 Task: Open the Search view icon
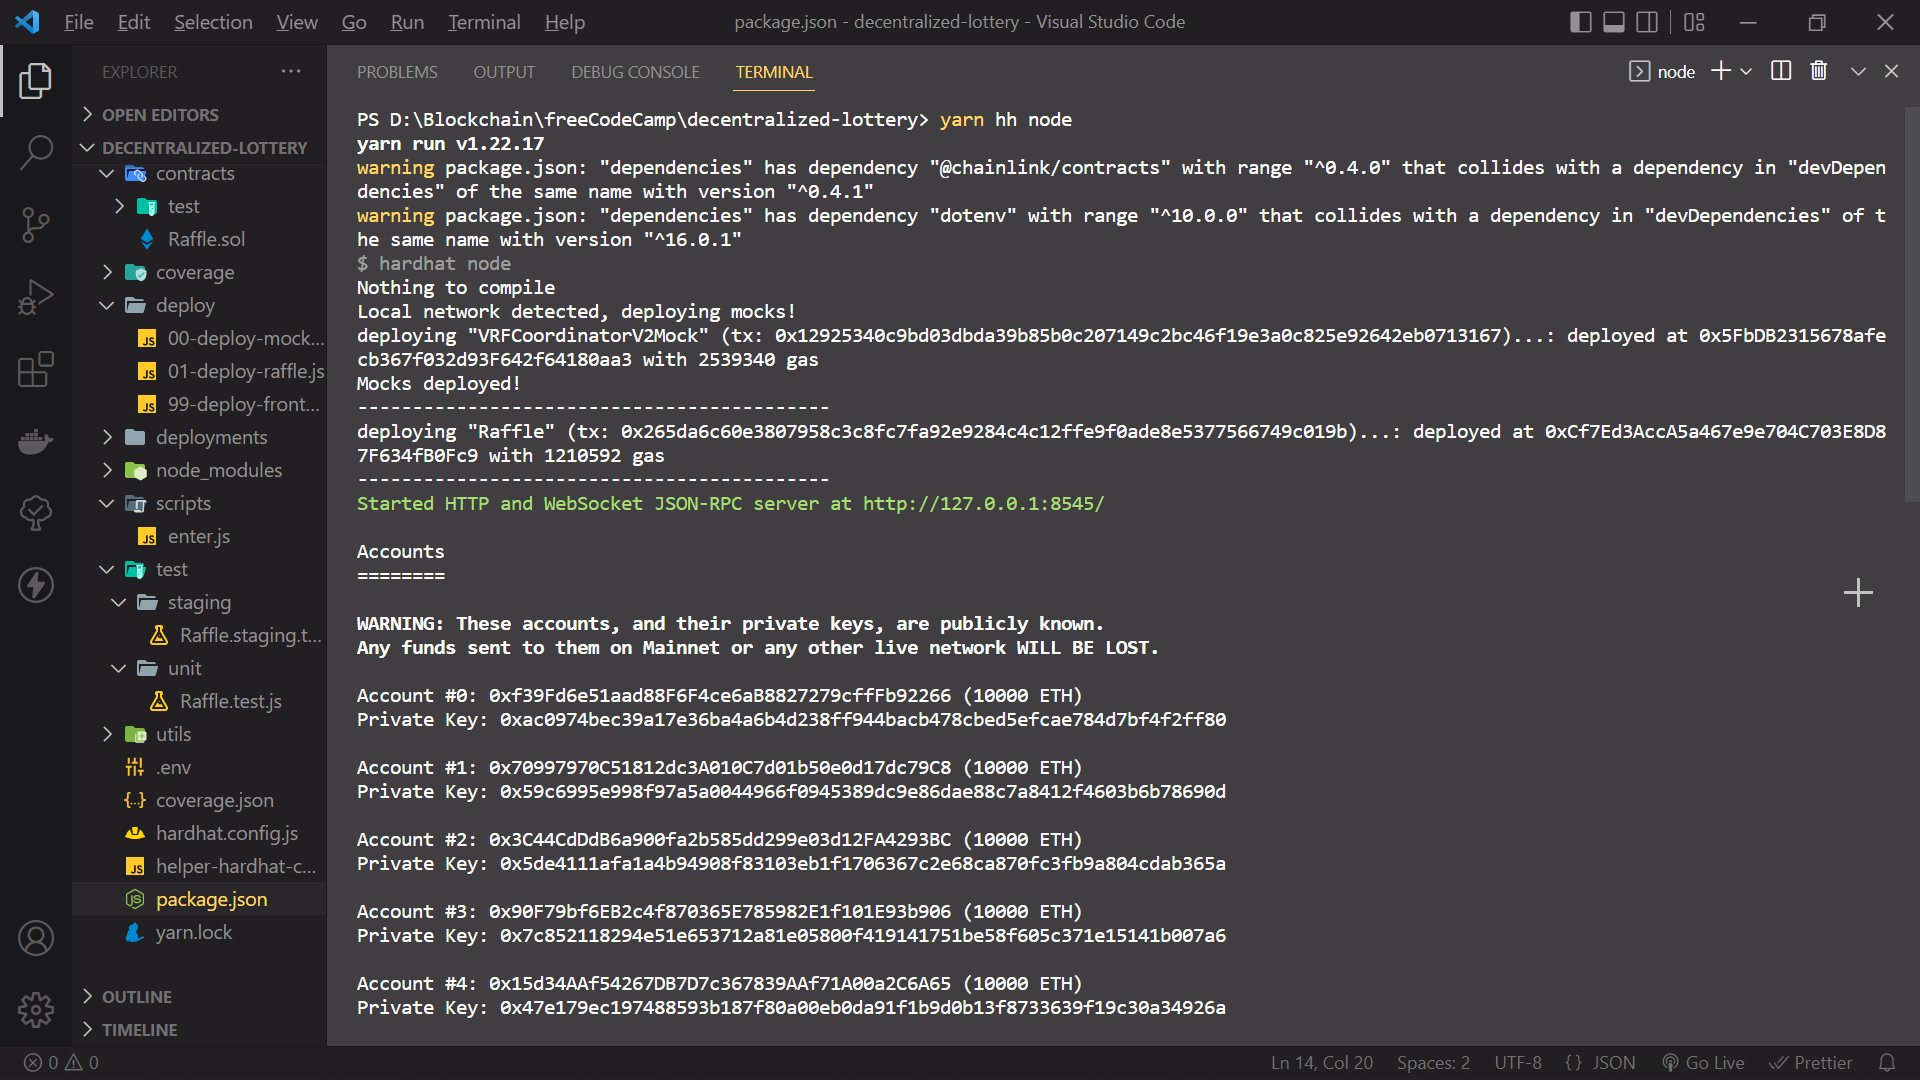click(36, 153)
